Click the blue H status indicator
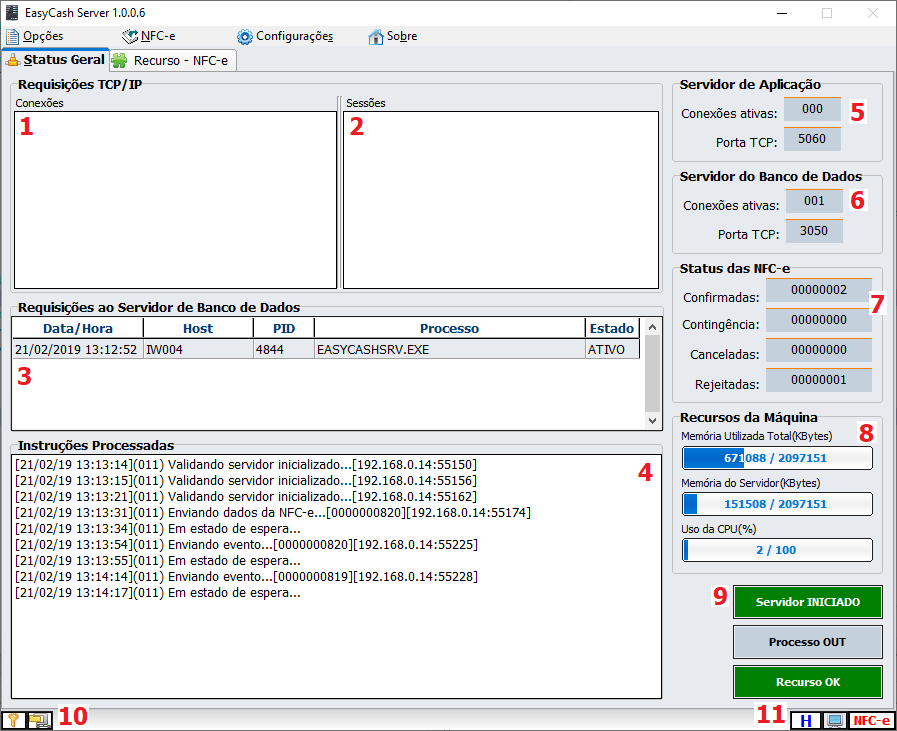Image resolution: width=897 pixels, height=731 pixels. (x=803, y=720)
